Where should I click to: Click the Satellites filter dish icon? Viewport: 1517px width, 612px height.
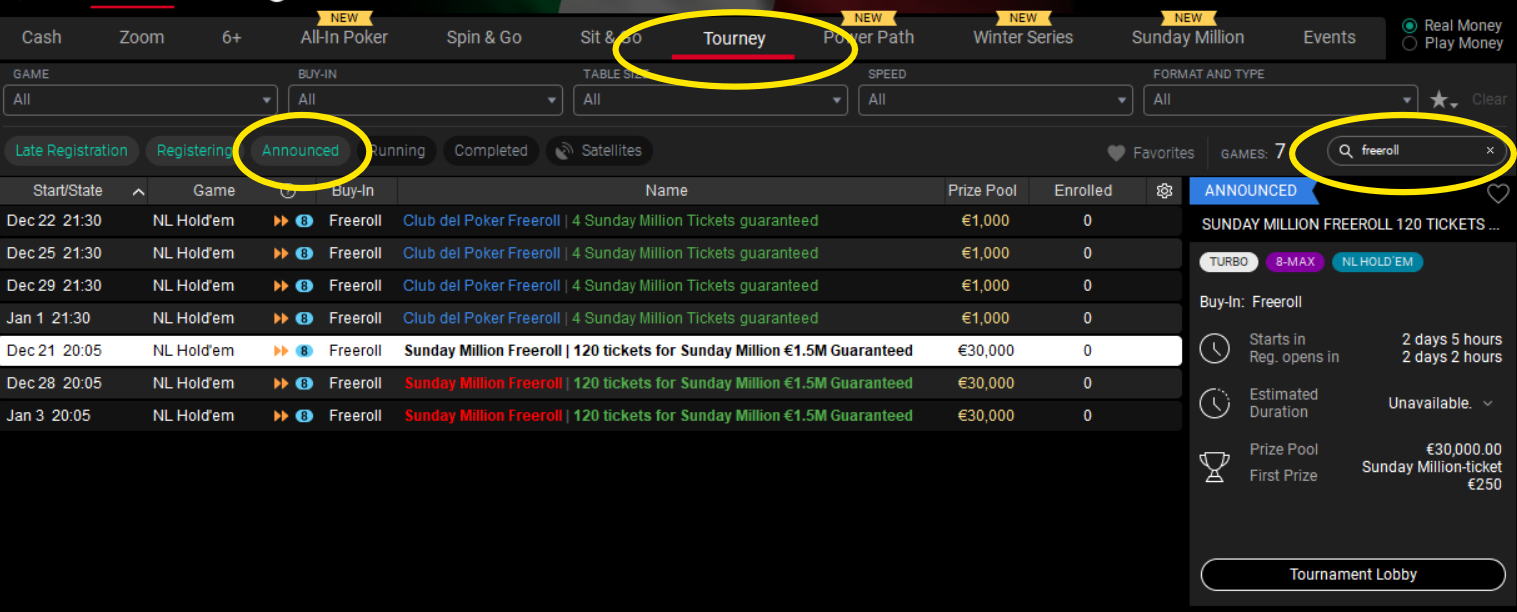pyautogui.click(x=565, y=151)
